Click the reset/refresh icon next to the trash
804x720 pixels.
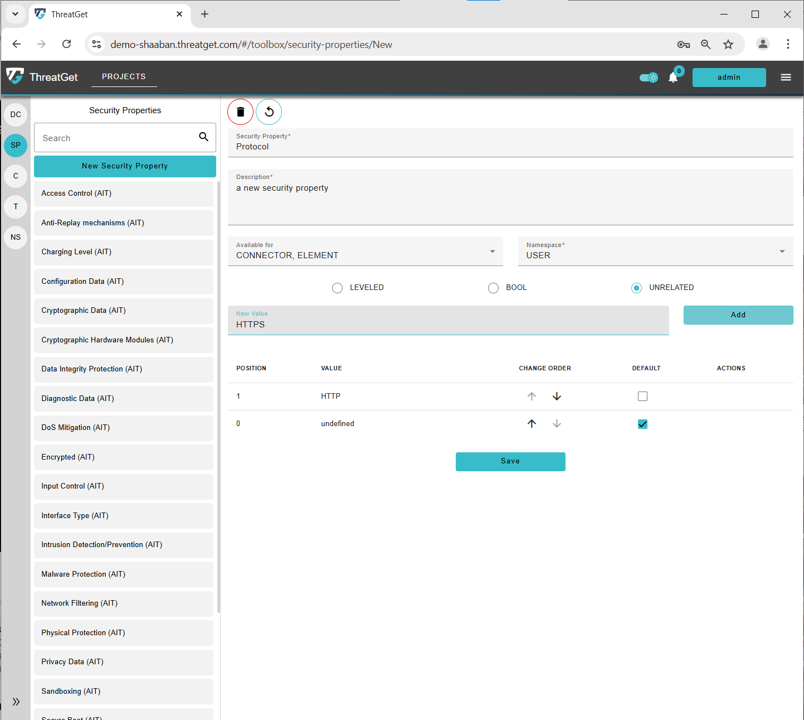[268, 111]
